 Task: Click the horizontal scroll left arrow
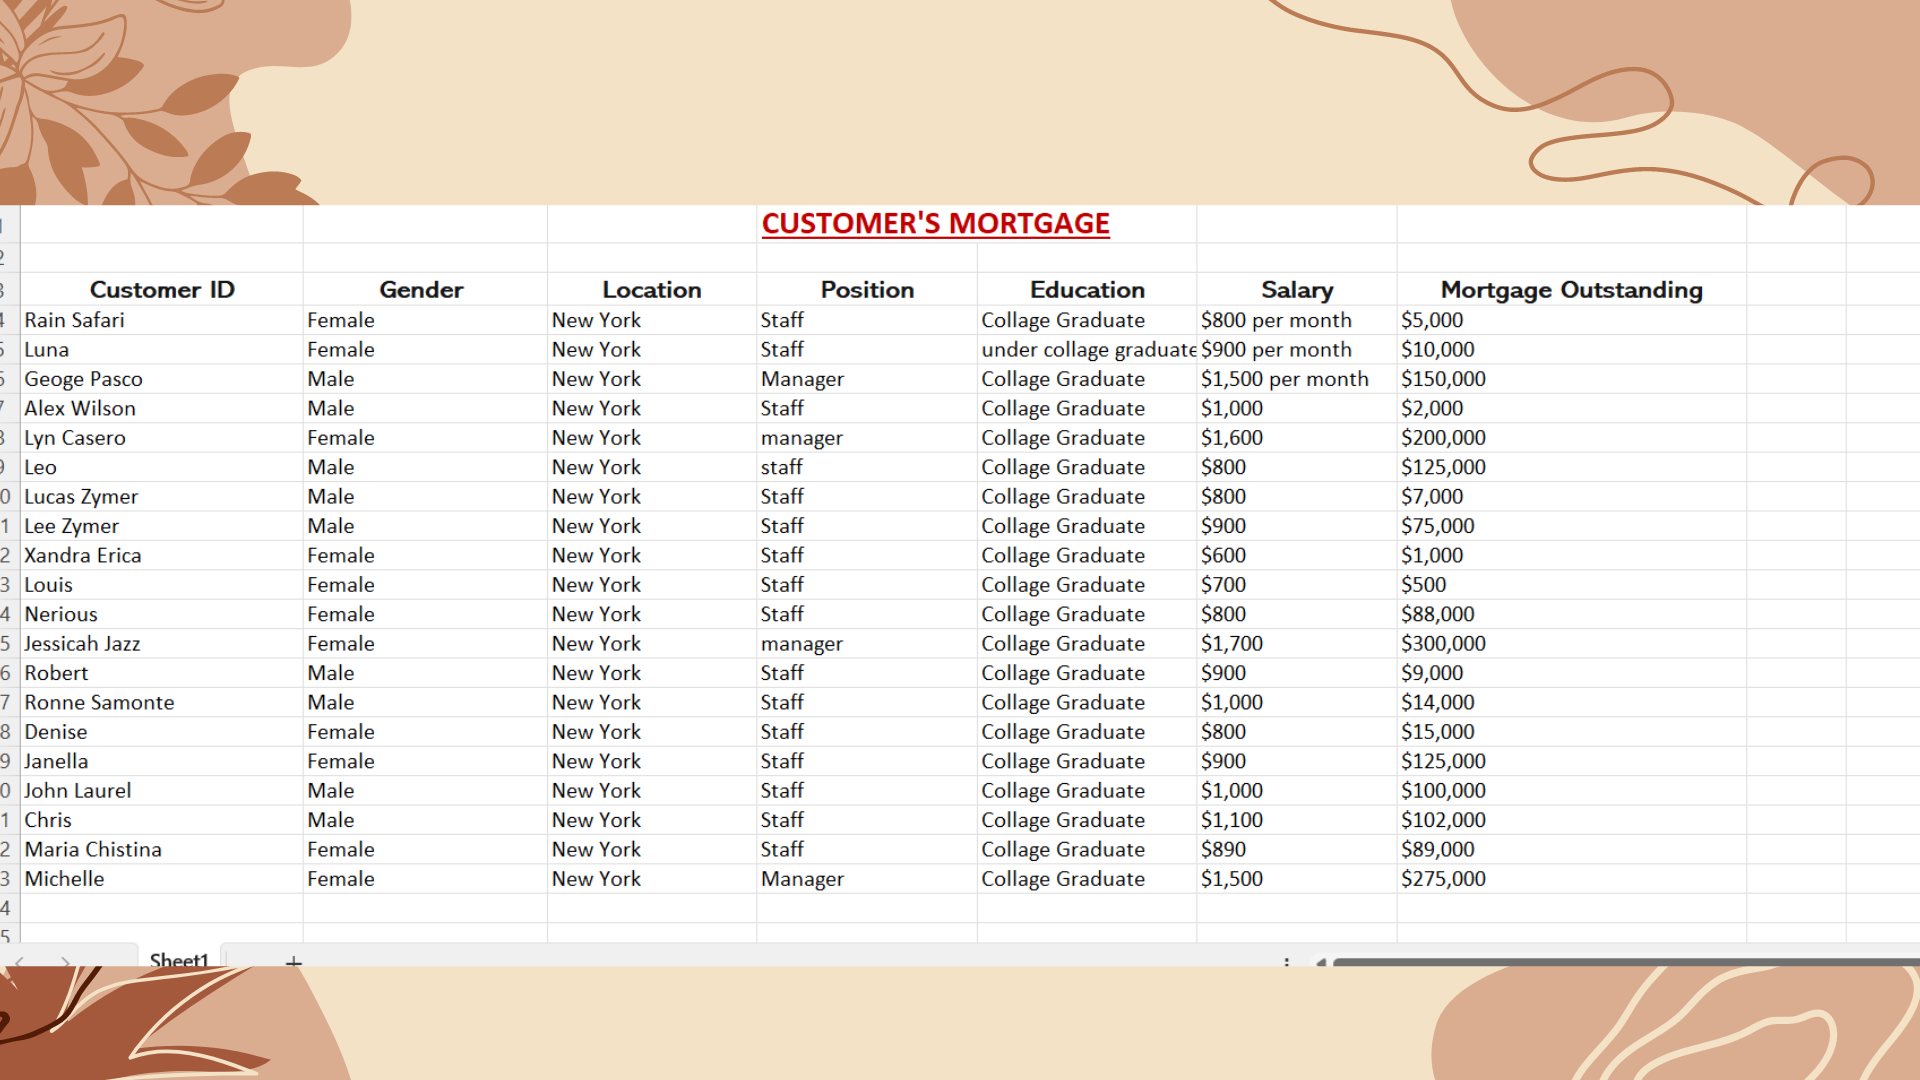coord(1320,962)
